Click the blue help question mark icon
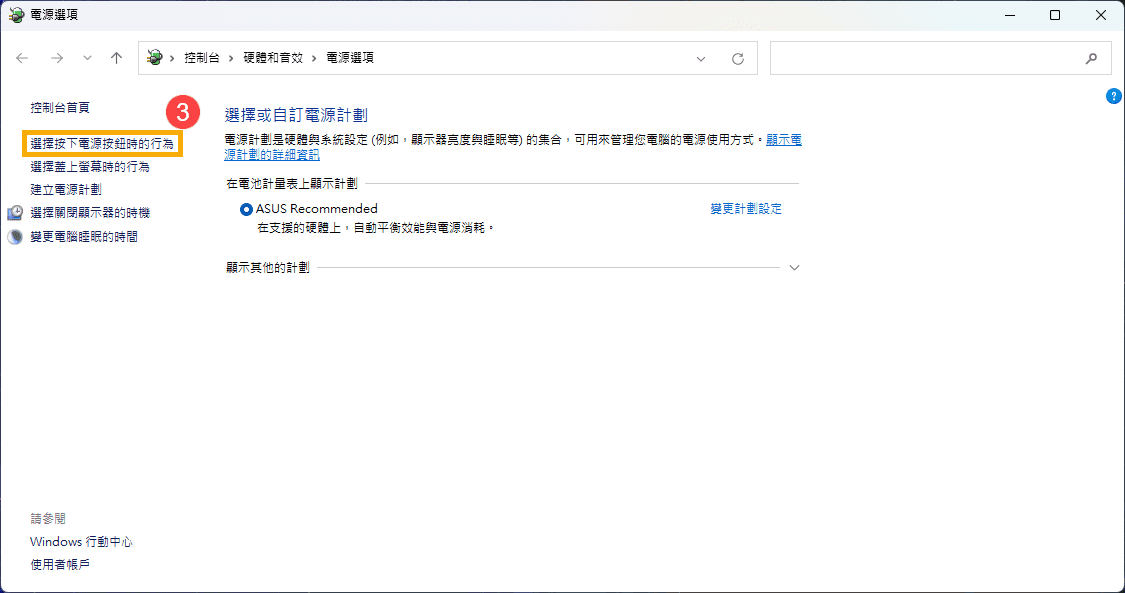 pyautogui.click(x=1113, y=96)
